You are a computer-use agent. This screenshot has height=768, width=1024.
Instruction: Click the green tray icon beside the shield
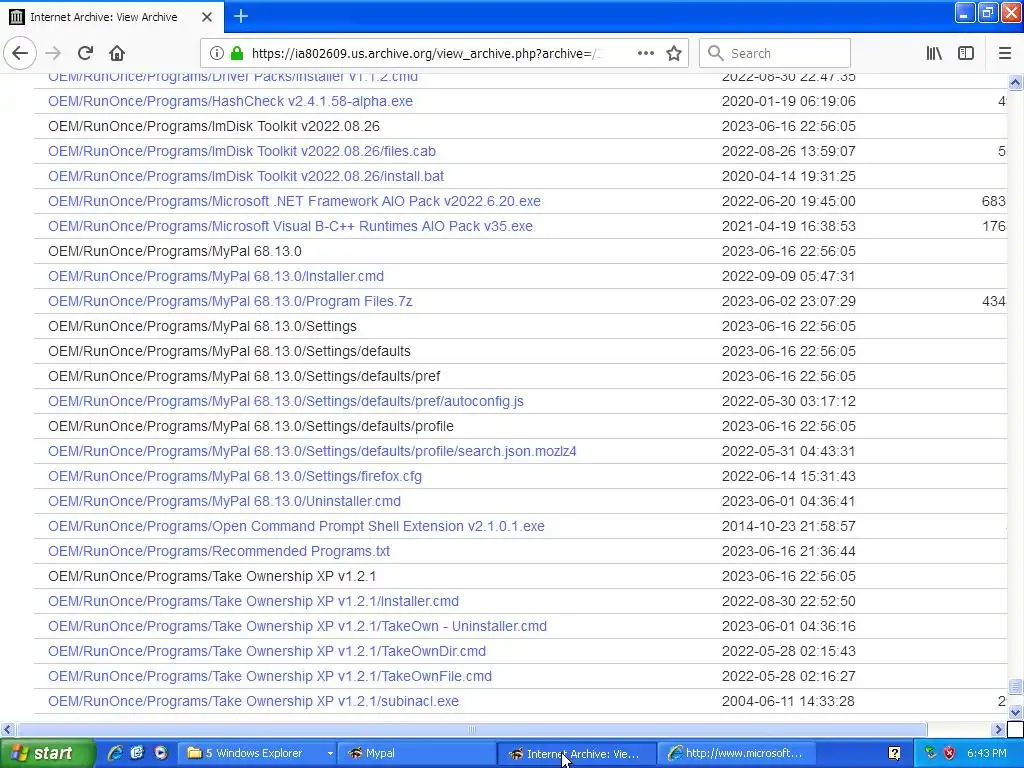tap(931, 753)
